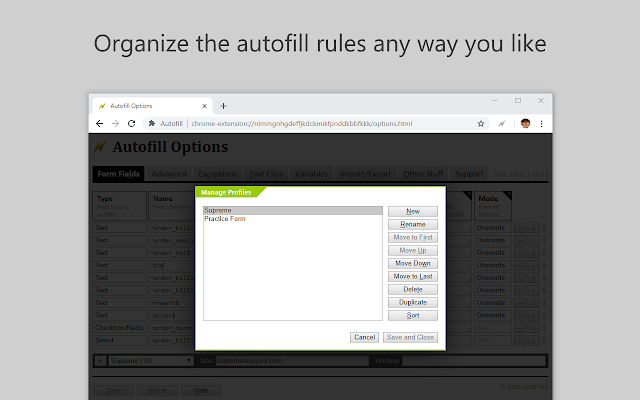Open a new browser tab with plus
The height and width of the screenshot is (400, 640).
coord(223,106)
